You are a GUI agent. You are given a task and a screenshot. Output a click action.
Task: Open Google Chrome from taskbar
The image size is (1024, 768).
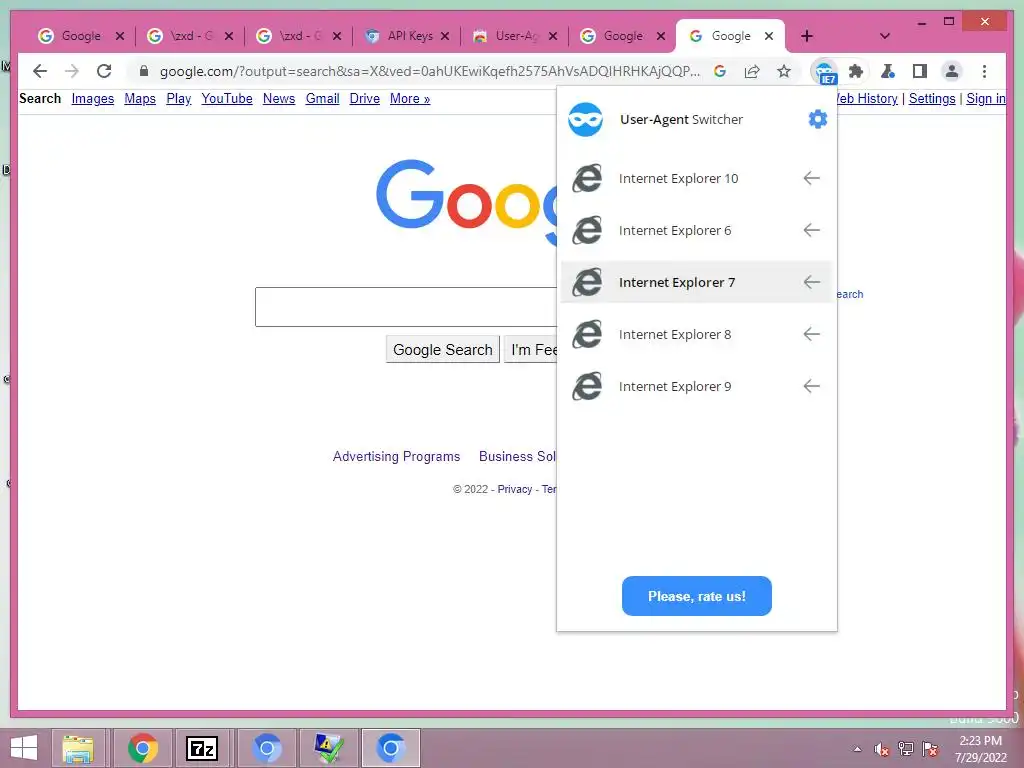[x=142, y=748]
